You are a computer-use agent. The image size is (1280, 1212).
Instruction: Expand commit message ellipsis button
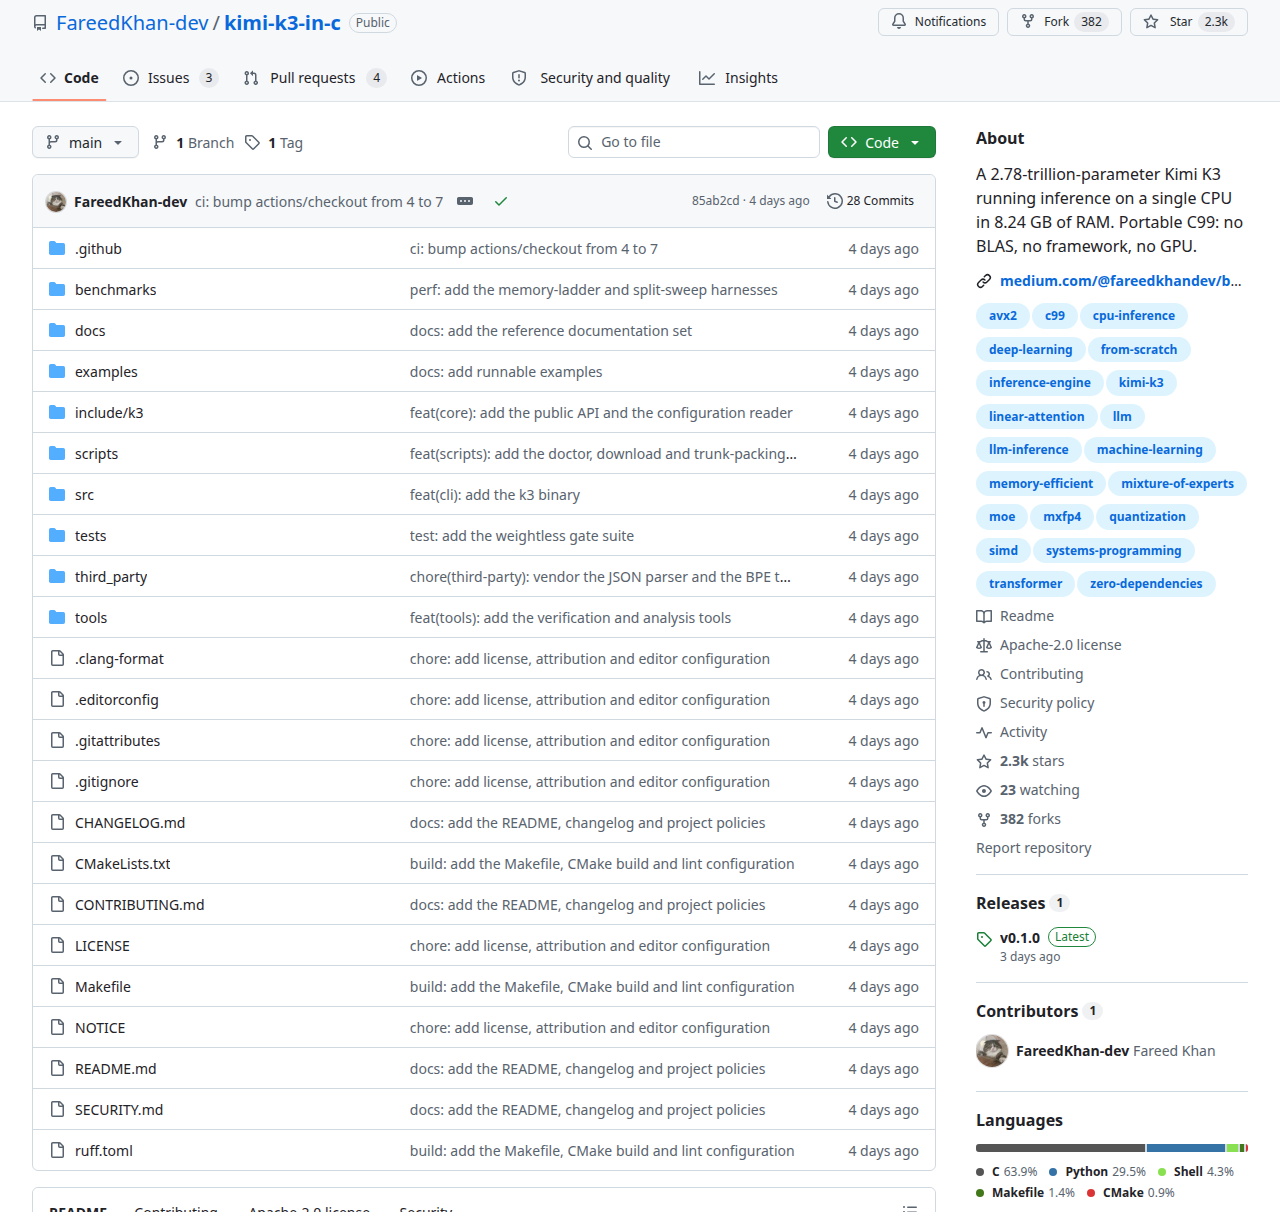coord(465,201)
